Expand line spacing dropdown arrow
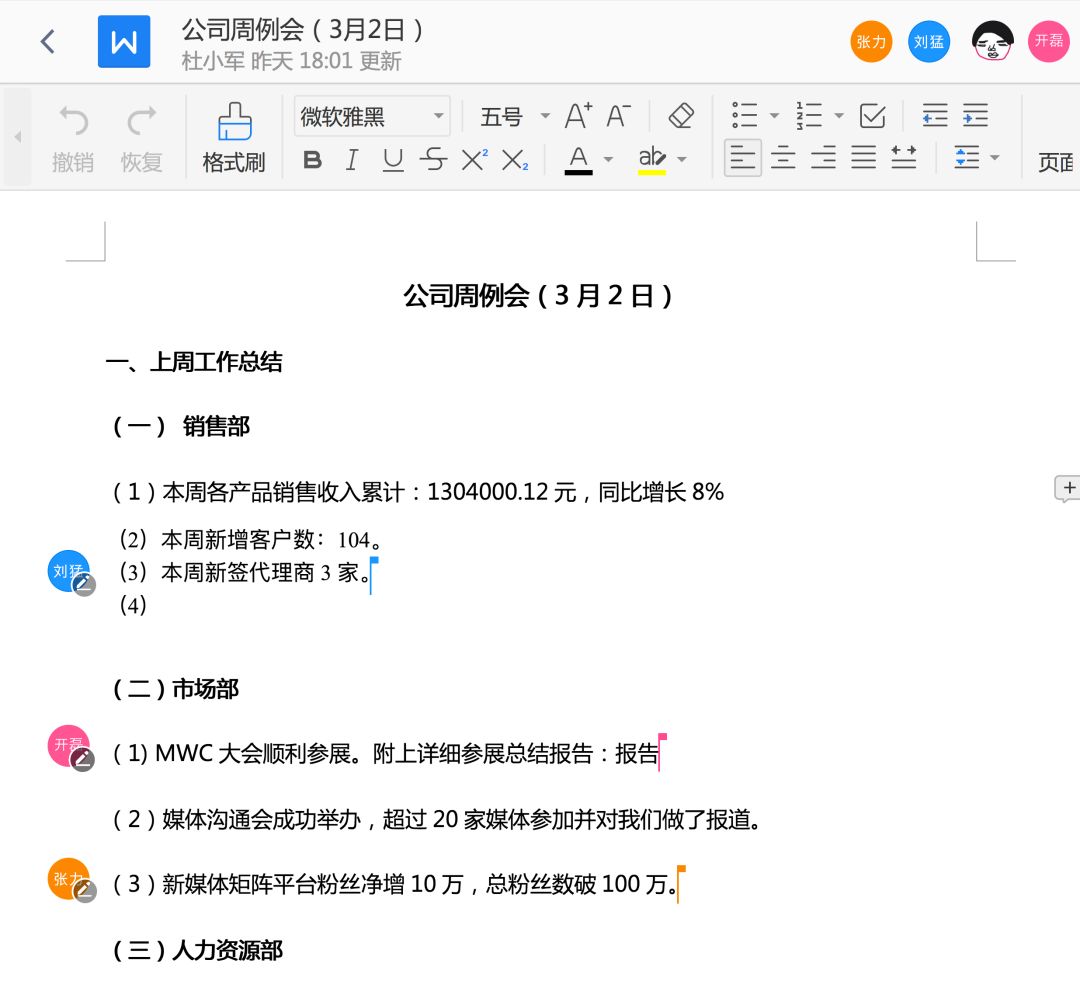This screenshot has height=981, width=1080. coord(995,158)
